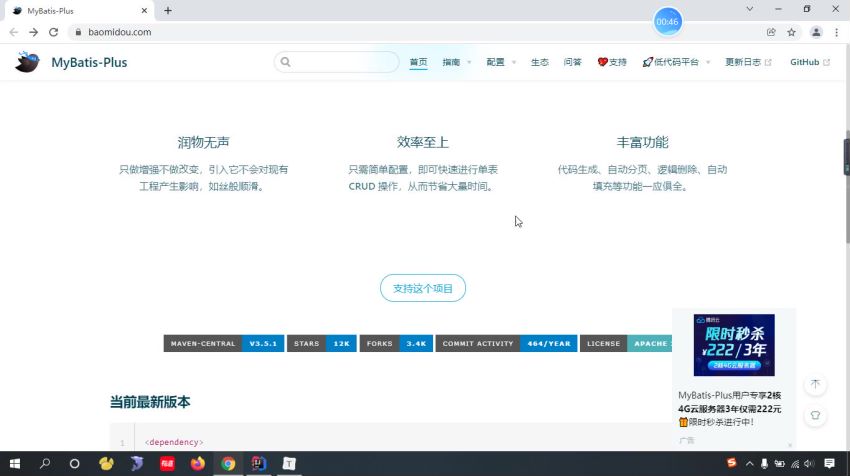Open the 指南 navigation menu
This screenshot has height=476, width=850.
451,62
